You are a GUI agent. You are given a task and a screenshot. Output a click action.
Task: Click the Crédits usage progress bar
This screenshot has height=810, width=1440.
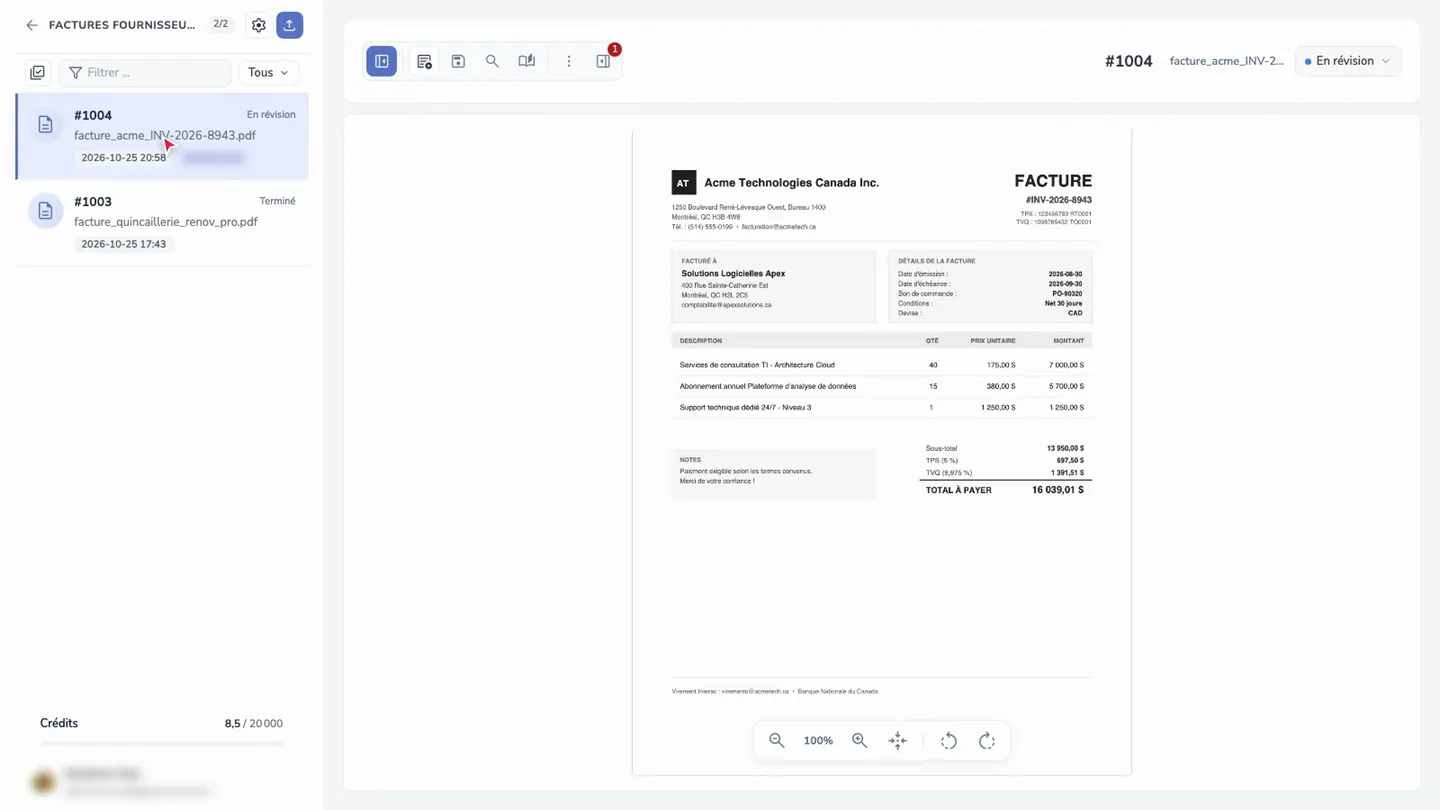tap(162, 744)
